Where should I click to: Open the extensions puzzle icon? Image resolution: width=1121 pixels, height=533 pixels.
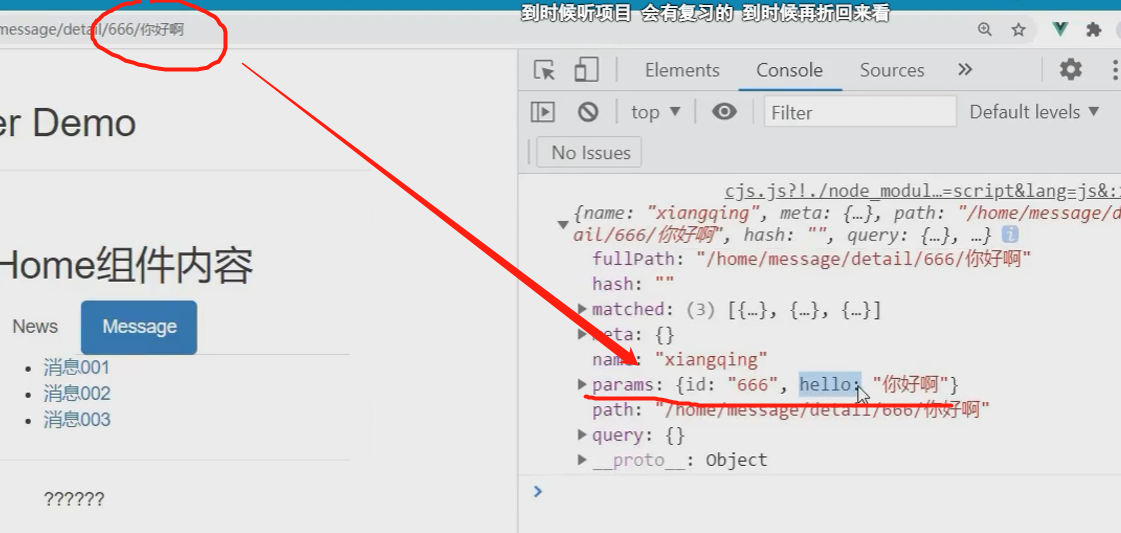tap(1094, 29)
